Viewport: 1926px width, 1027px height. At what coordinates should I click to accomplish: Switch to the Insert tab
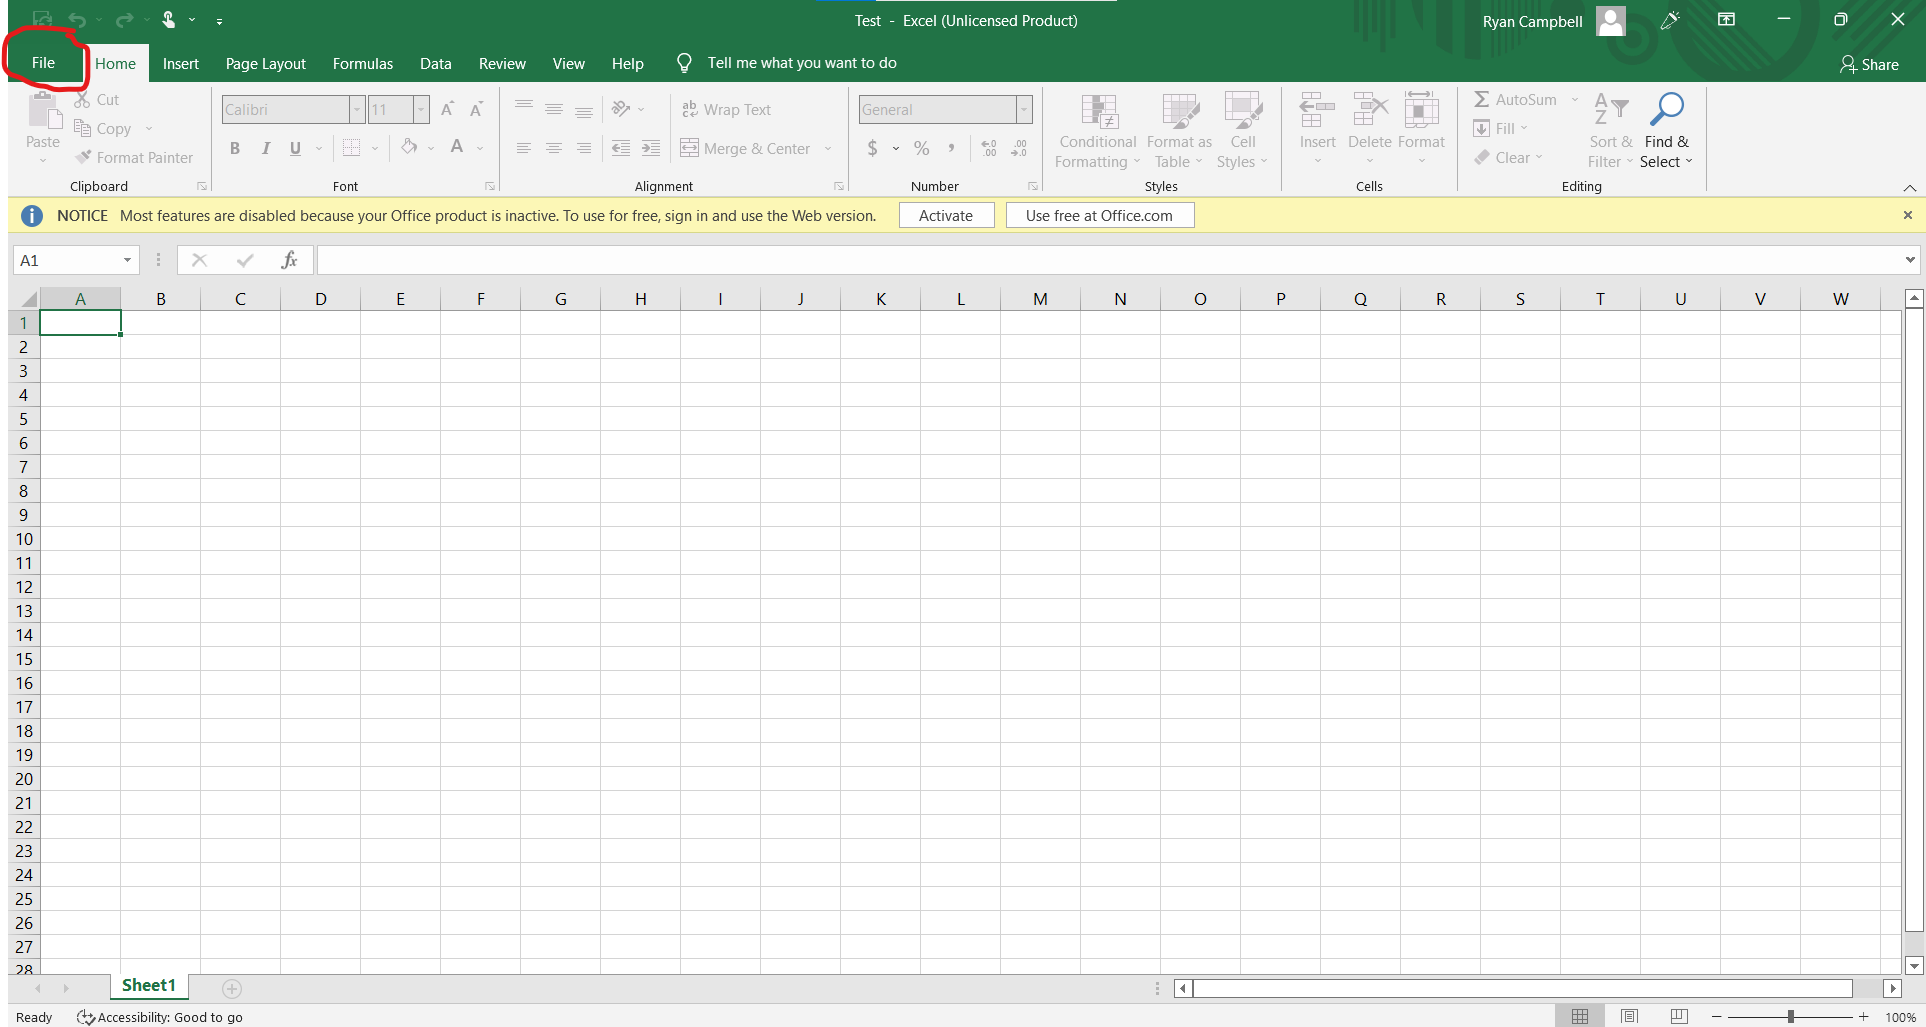pos(181,63)
